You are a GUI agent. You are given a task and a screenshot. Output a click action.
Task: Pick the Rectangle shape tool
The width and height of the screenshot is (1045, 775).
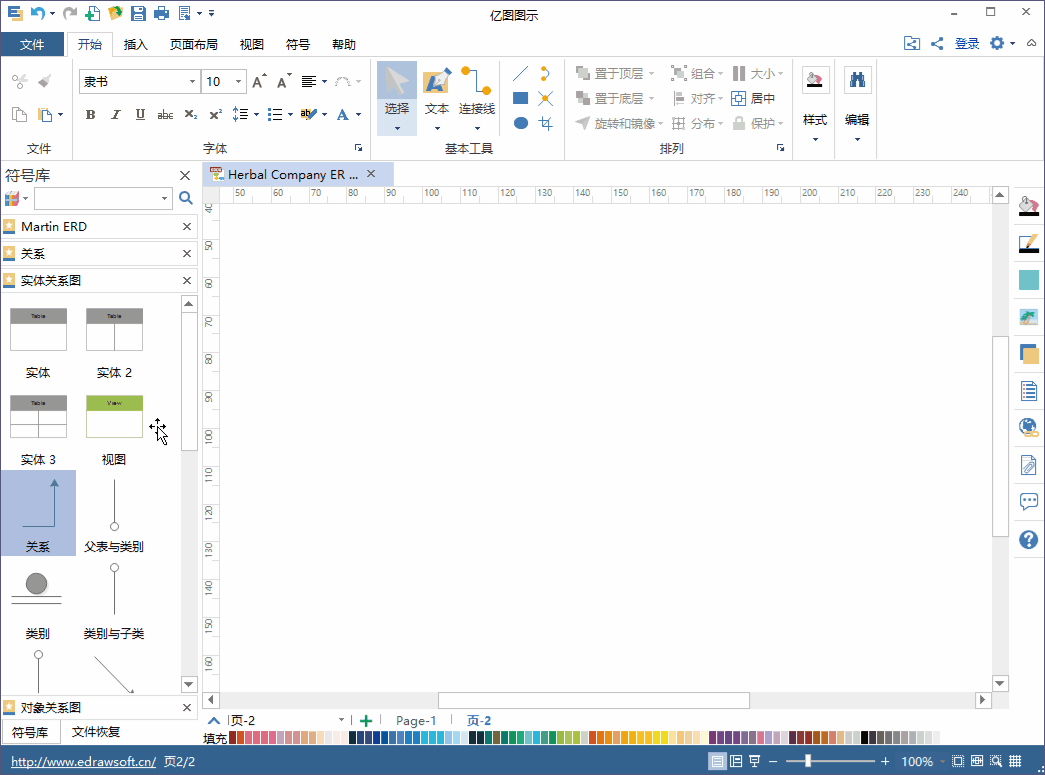[521, 99]
